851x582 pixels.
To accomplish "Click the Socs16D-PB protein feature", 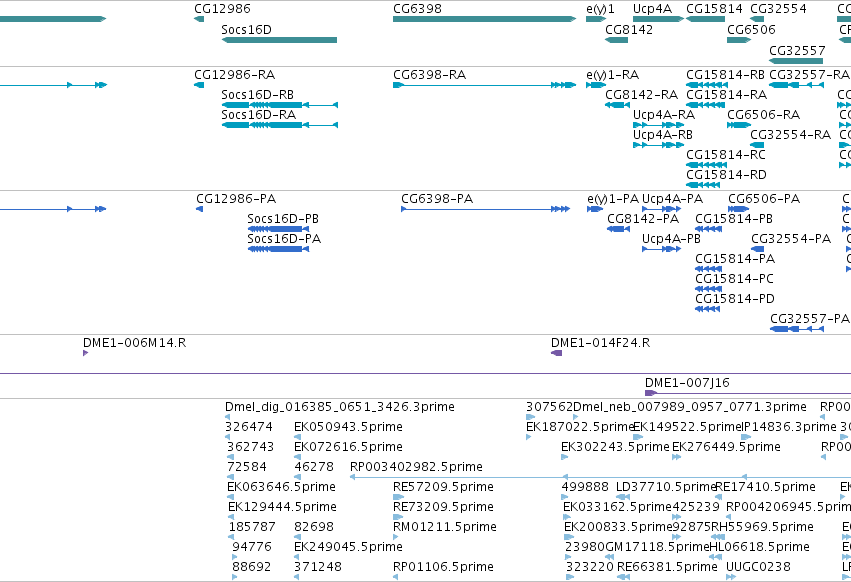I will (x=278, y=229).
